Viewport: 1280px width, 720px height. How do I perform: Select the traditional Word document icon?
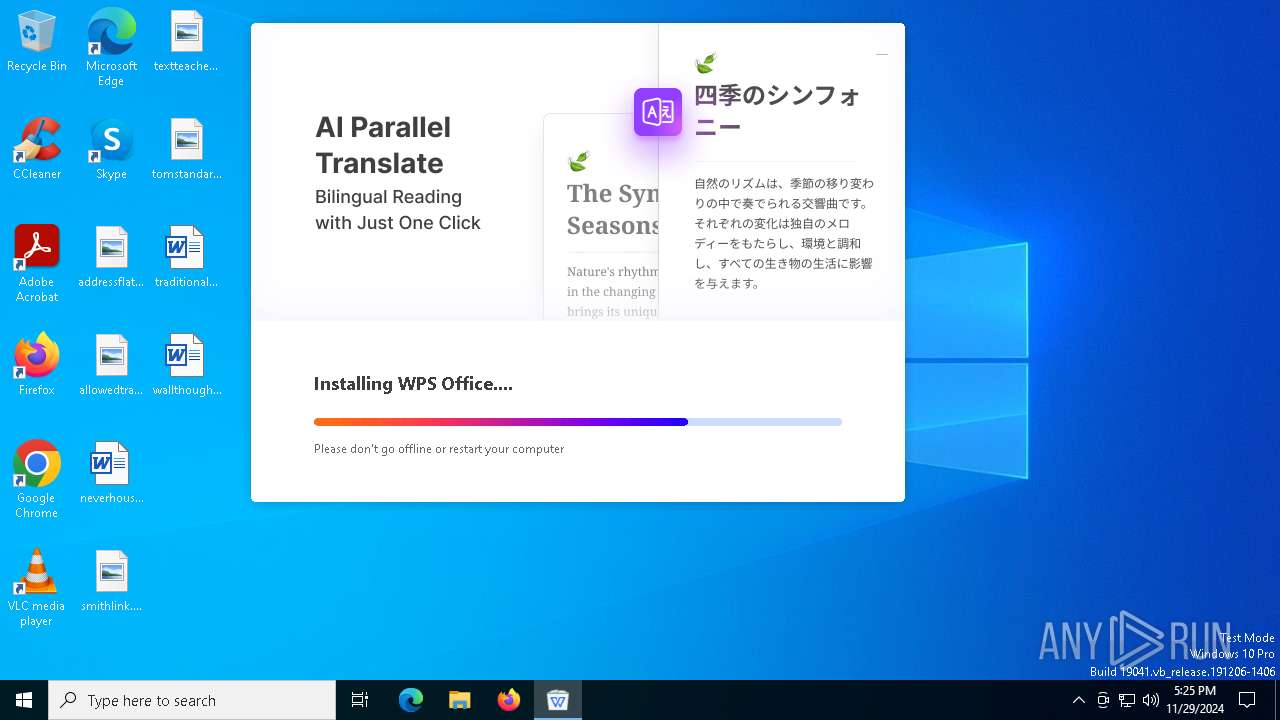pyautogui.click(x=186, y=257)
